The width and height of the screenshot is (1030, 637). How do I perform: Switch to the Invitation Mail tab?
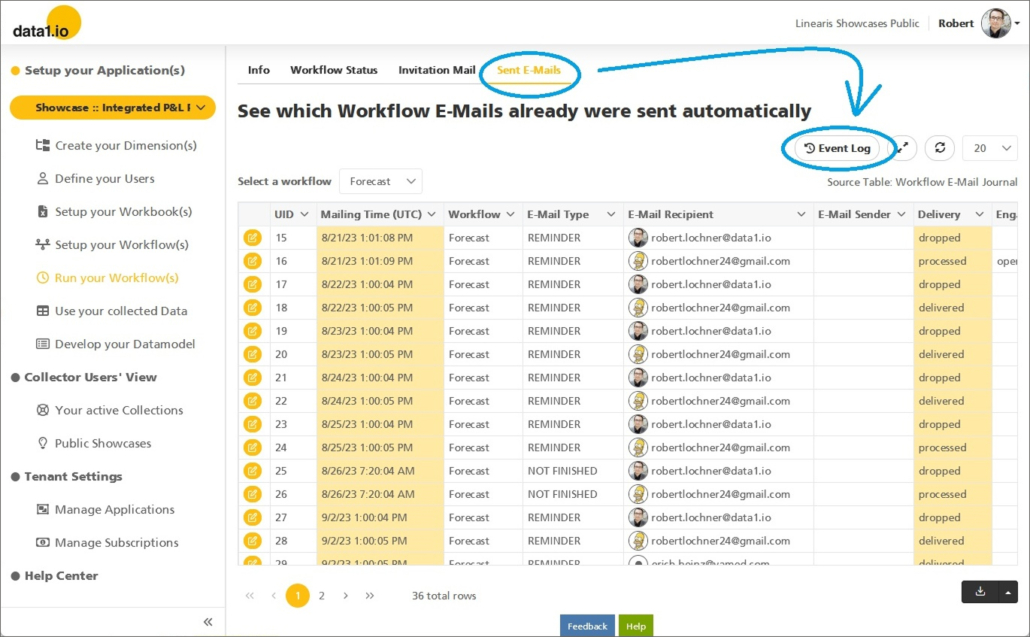pos(437,70)
